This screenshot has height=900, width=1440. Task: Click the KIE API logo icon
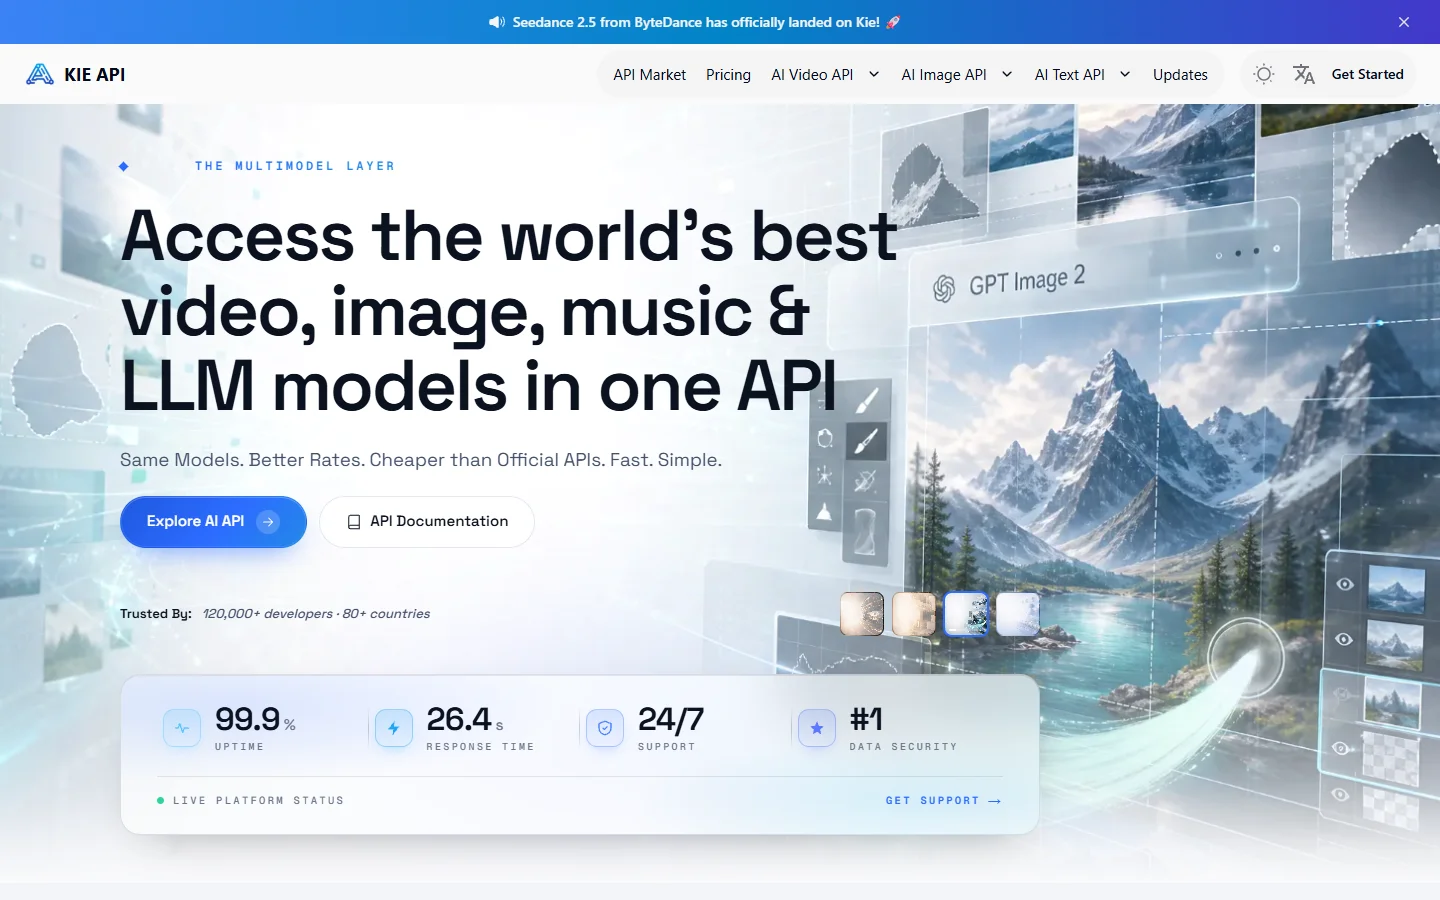point(40,74)
